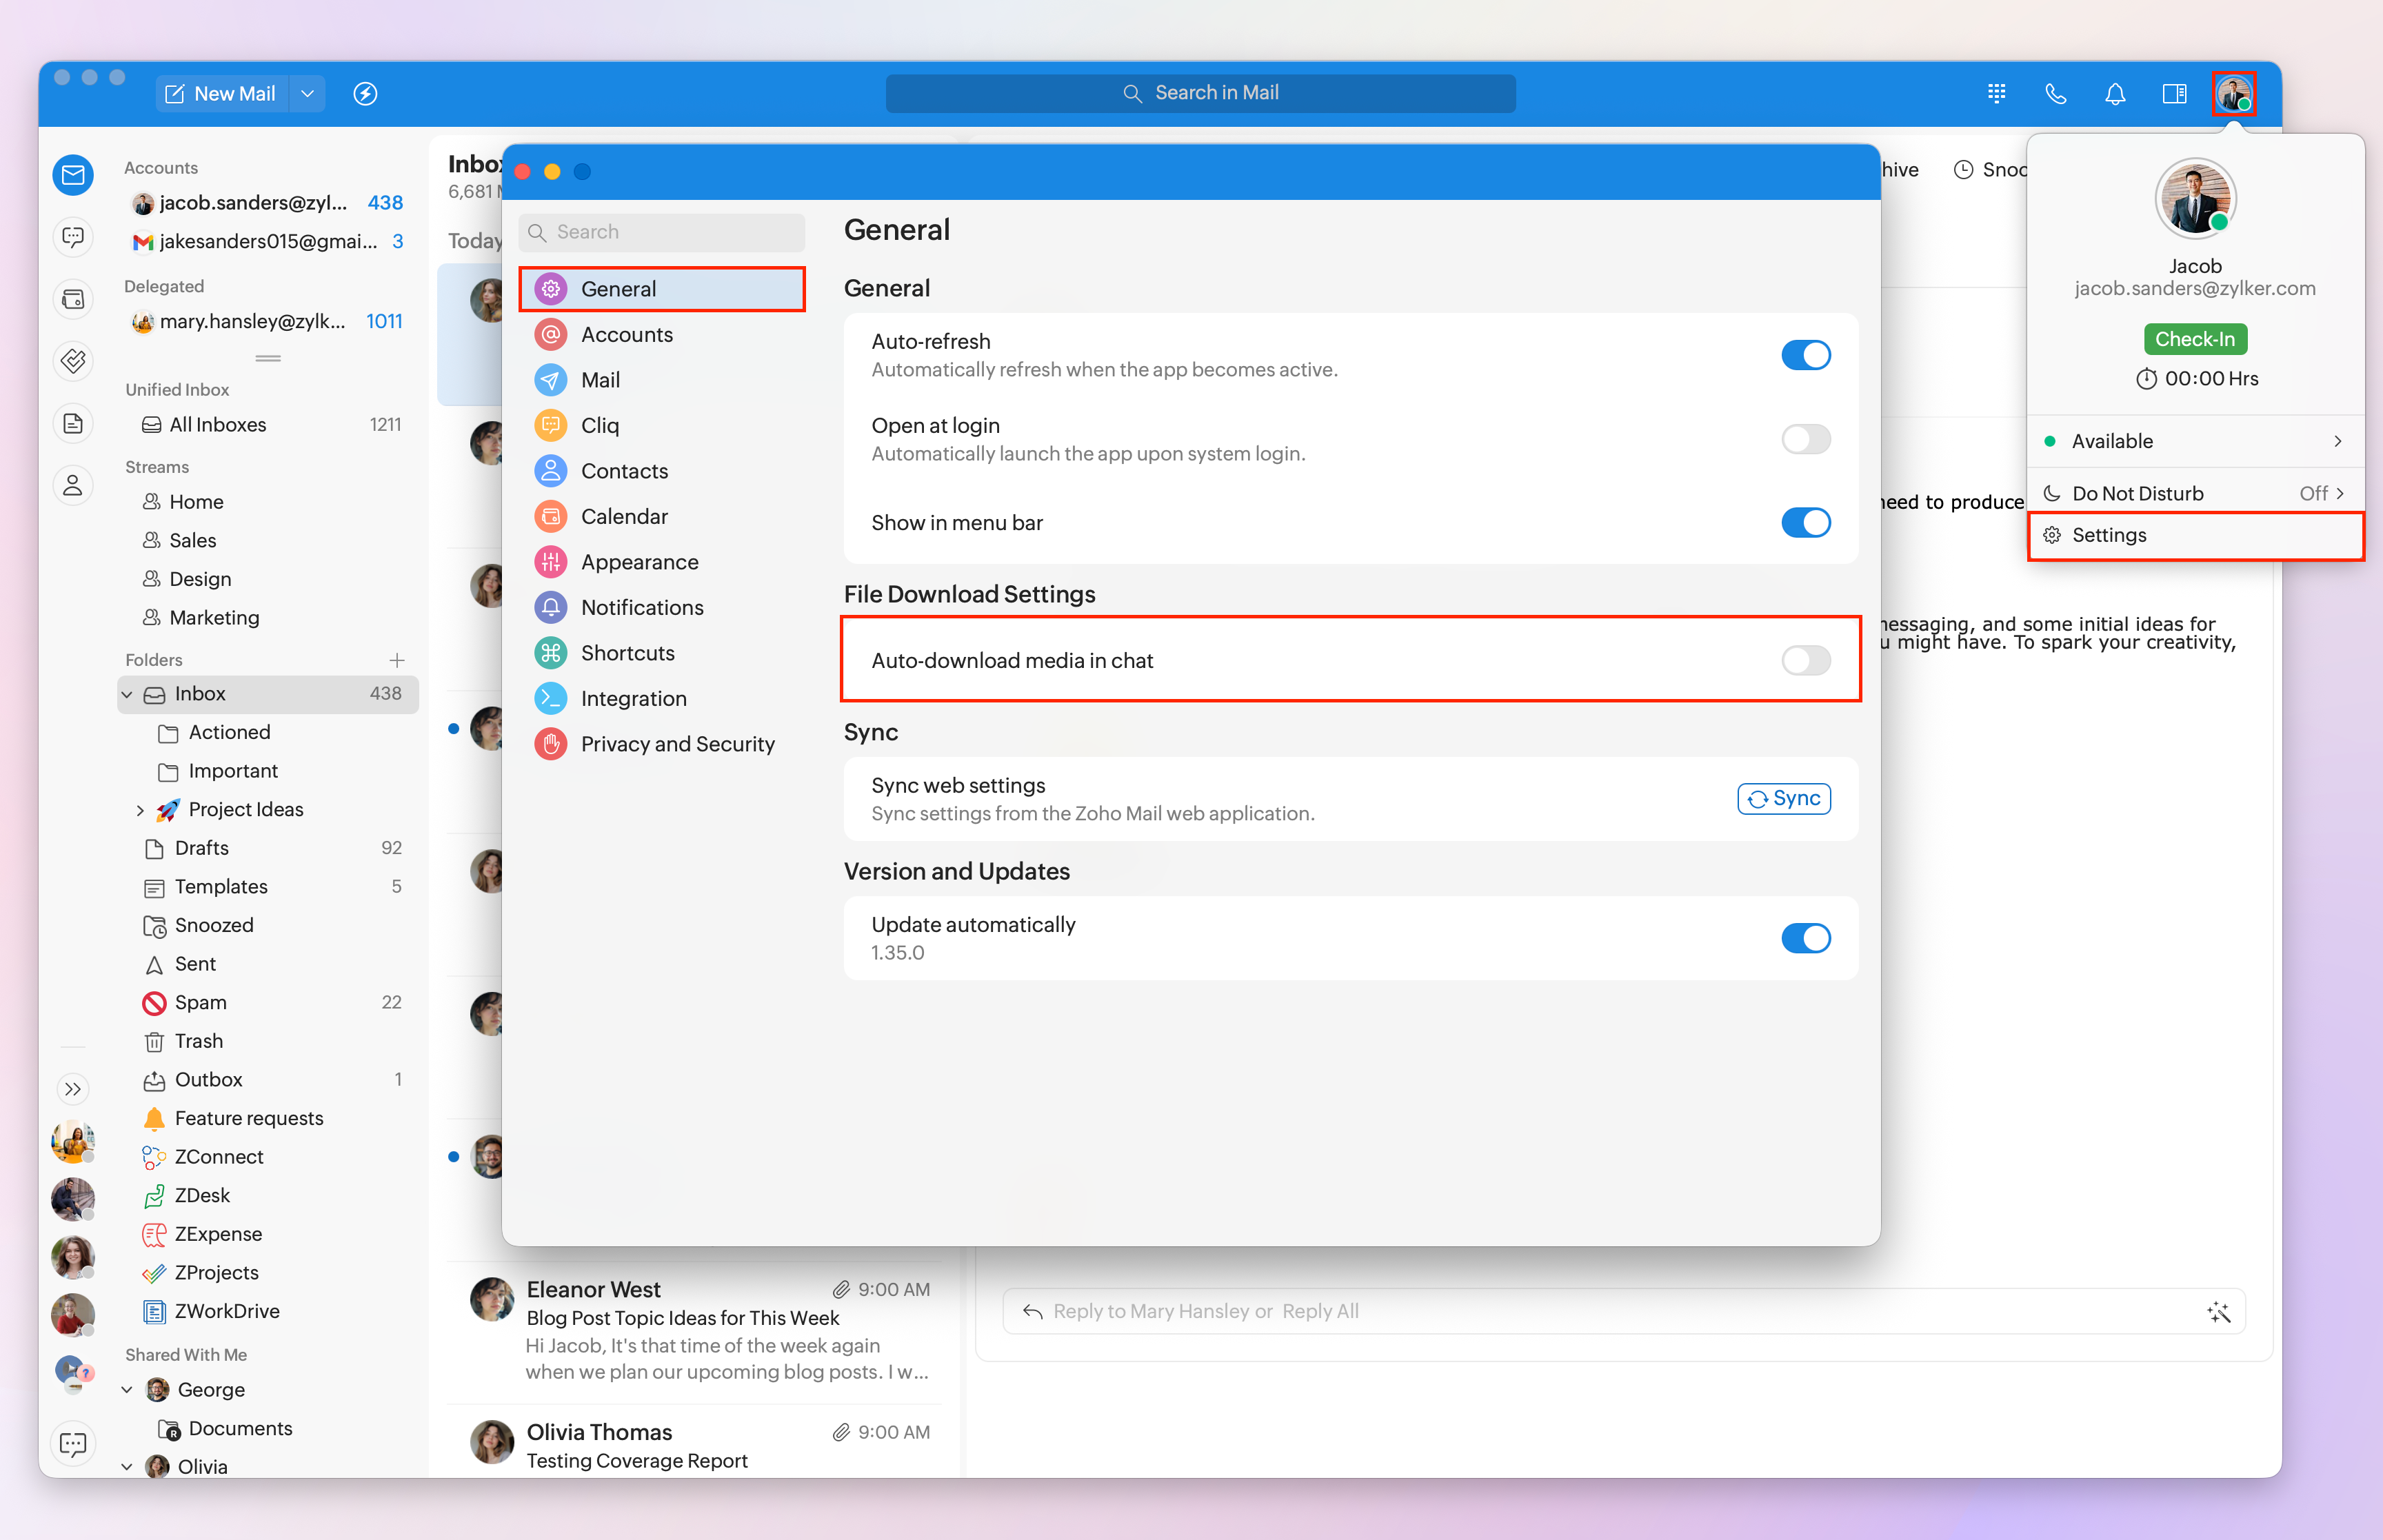The height and width of the screenshot is (1540, 2383).
Task: Open the New Mail dropdown arrow
Action: 307,93
